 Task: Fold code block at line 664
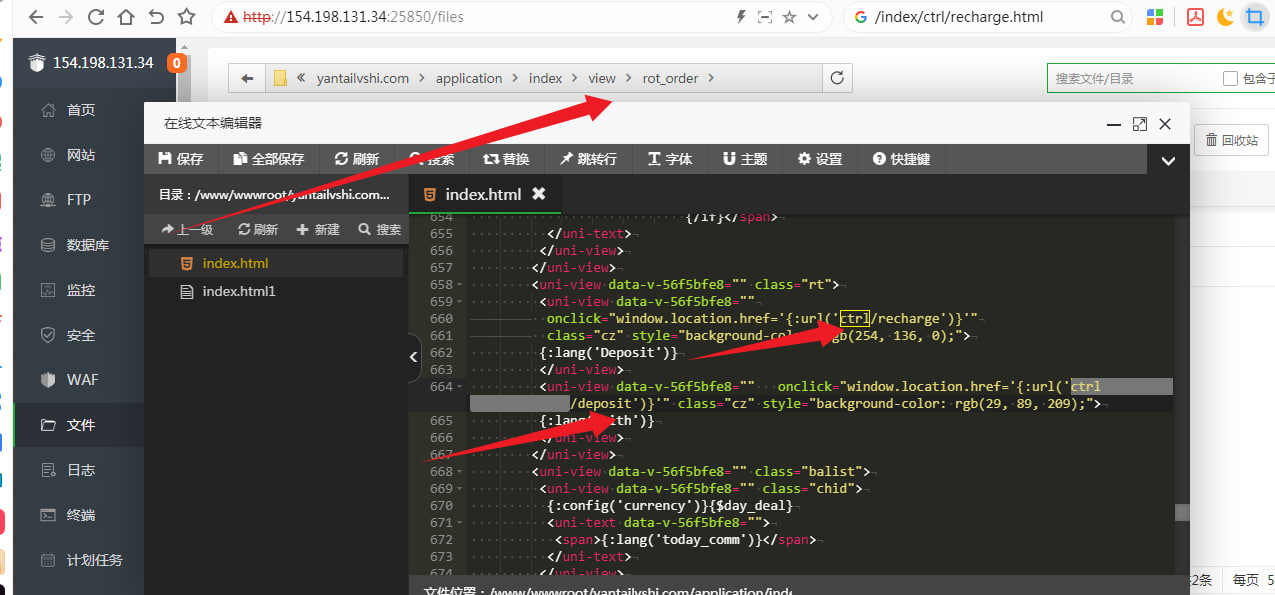point(461,387)
